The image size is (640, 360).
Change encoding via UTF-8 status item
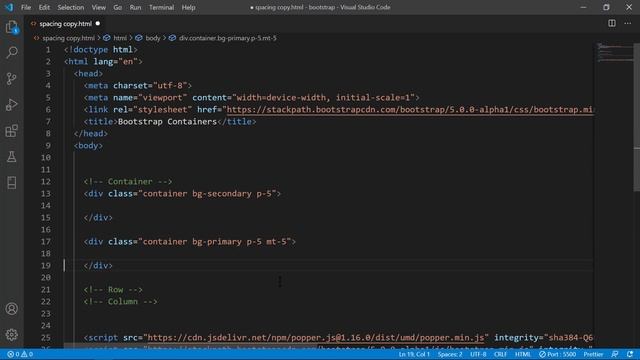tap(478, 354)
